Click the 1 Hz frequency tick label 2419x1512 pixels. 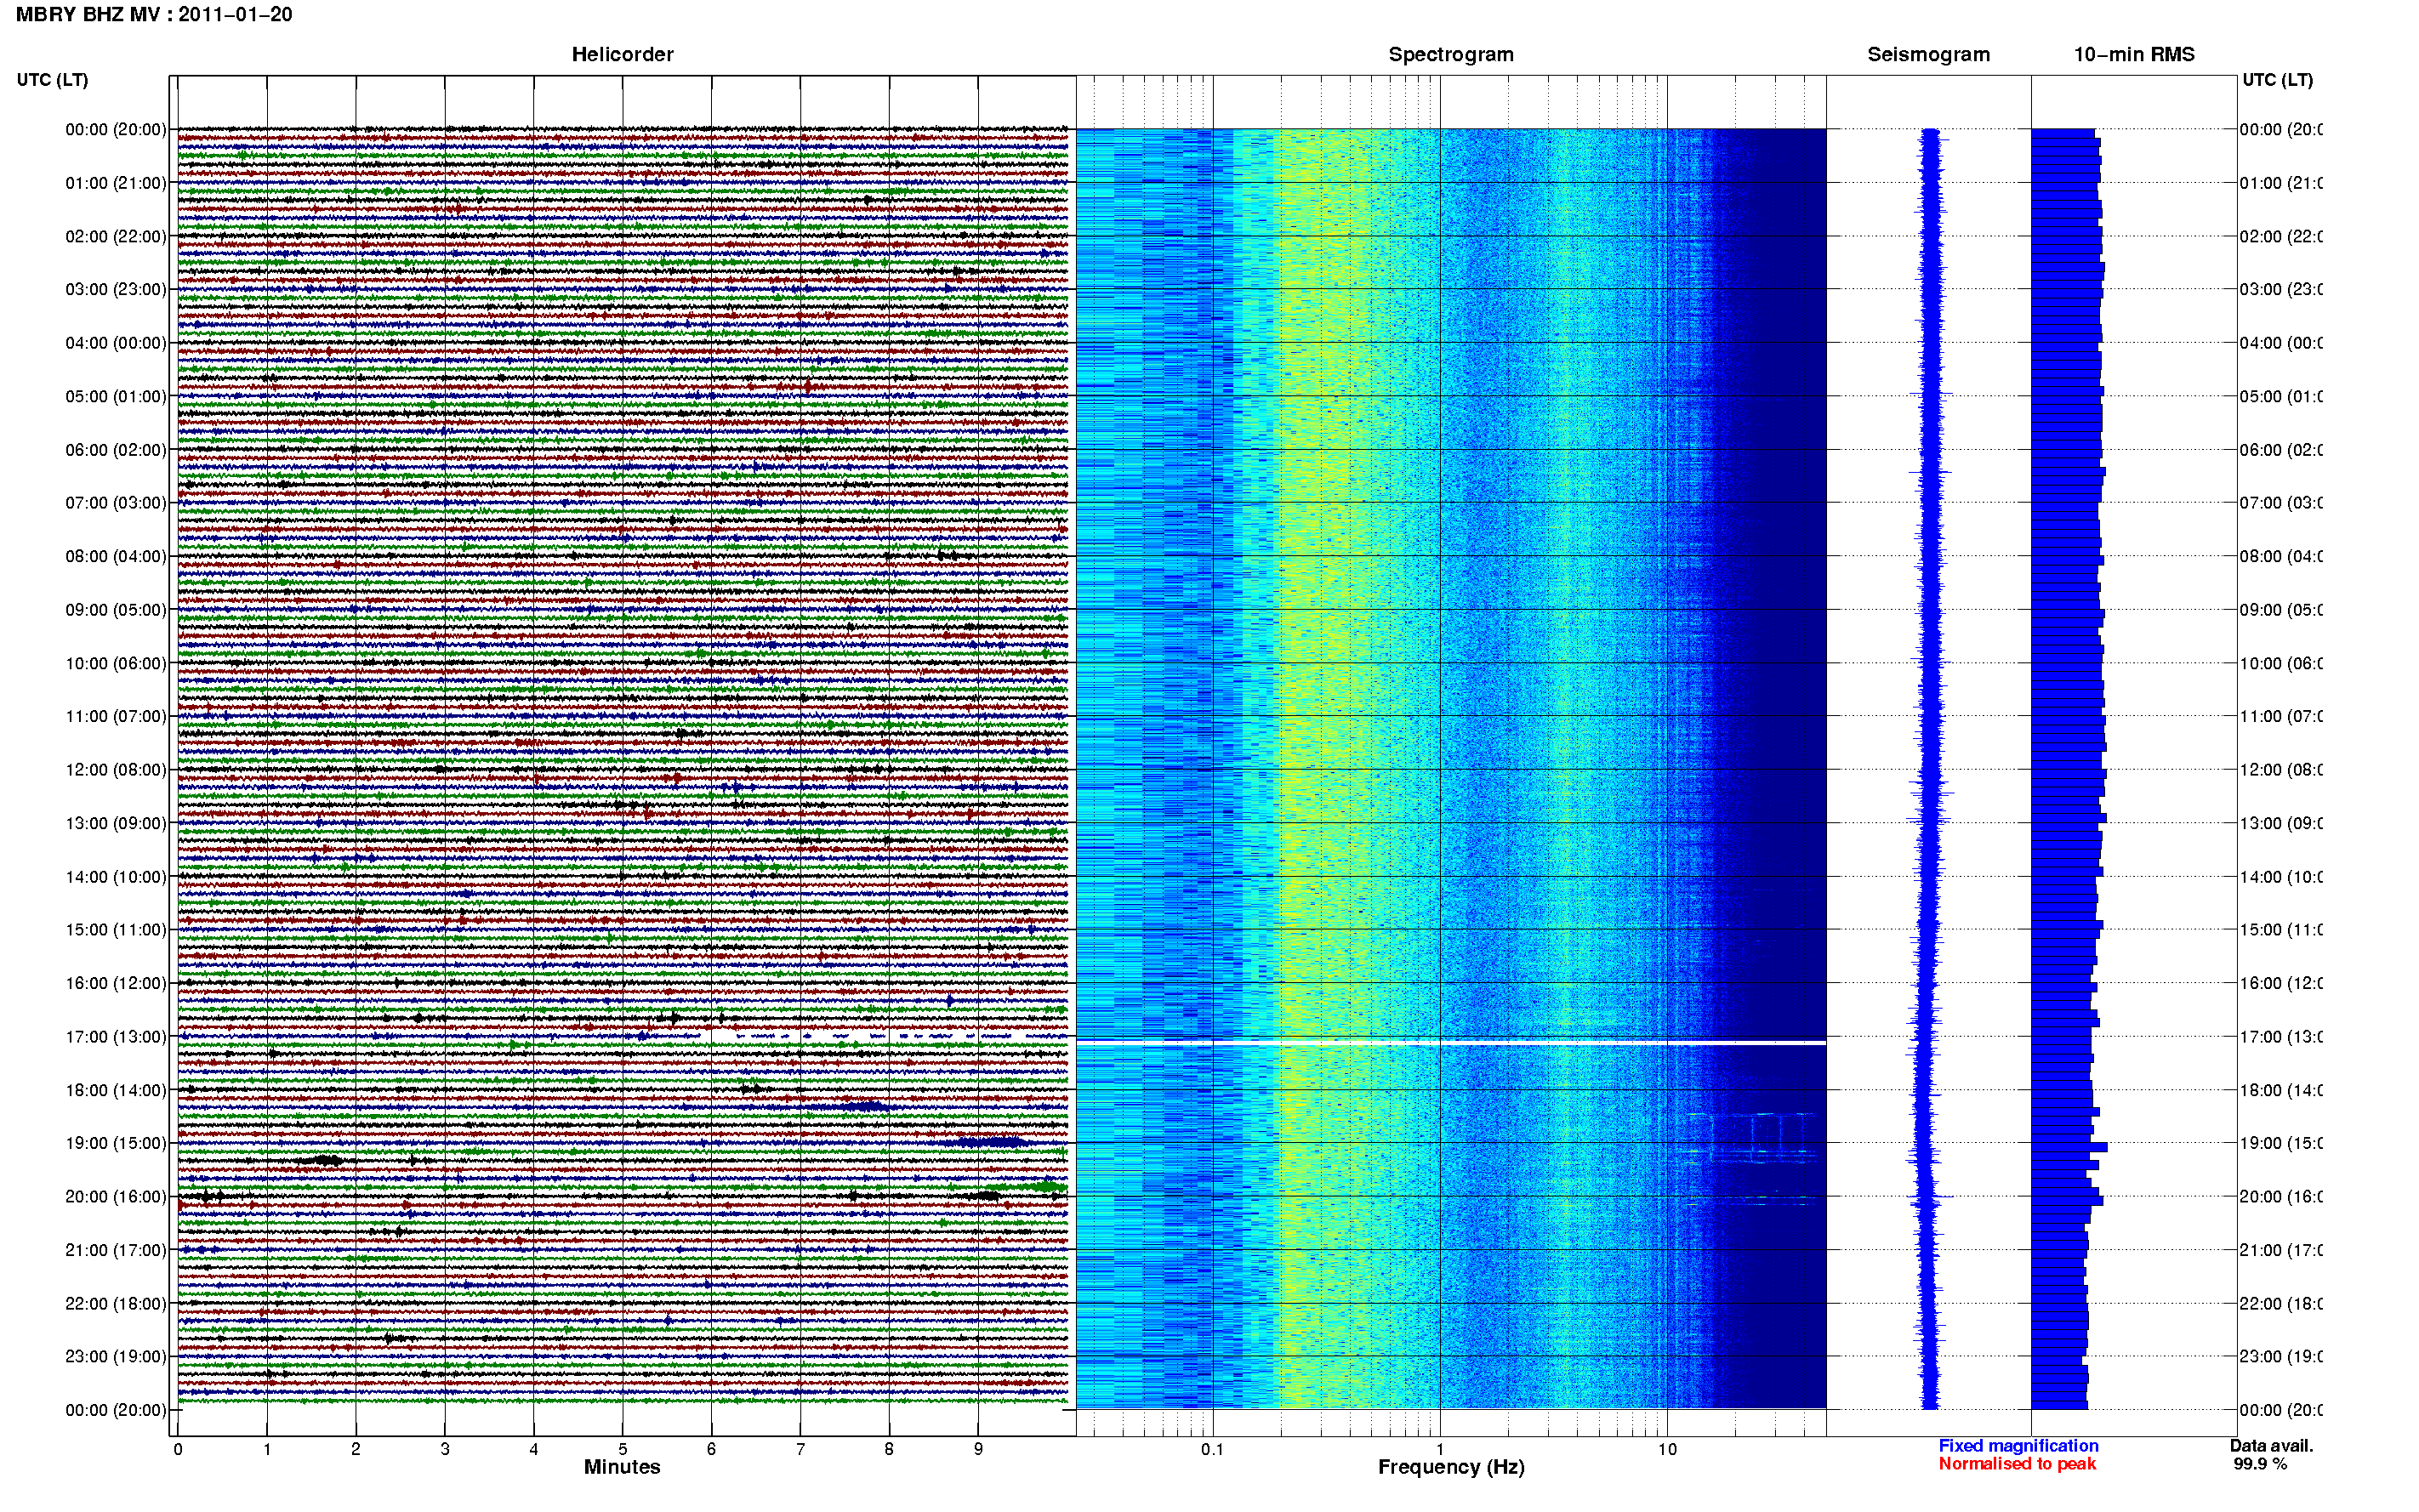1440,1449
